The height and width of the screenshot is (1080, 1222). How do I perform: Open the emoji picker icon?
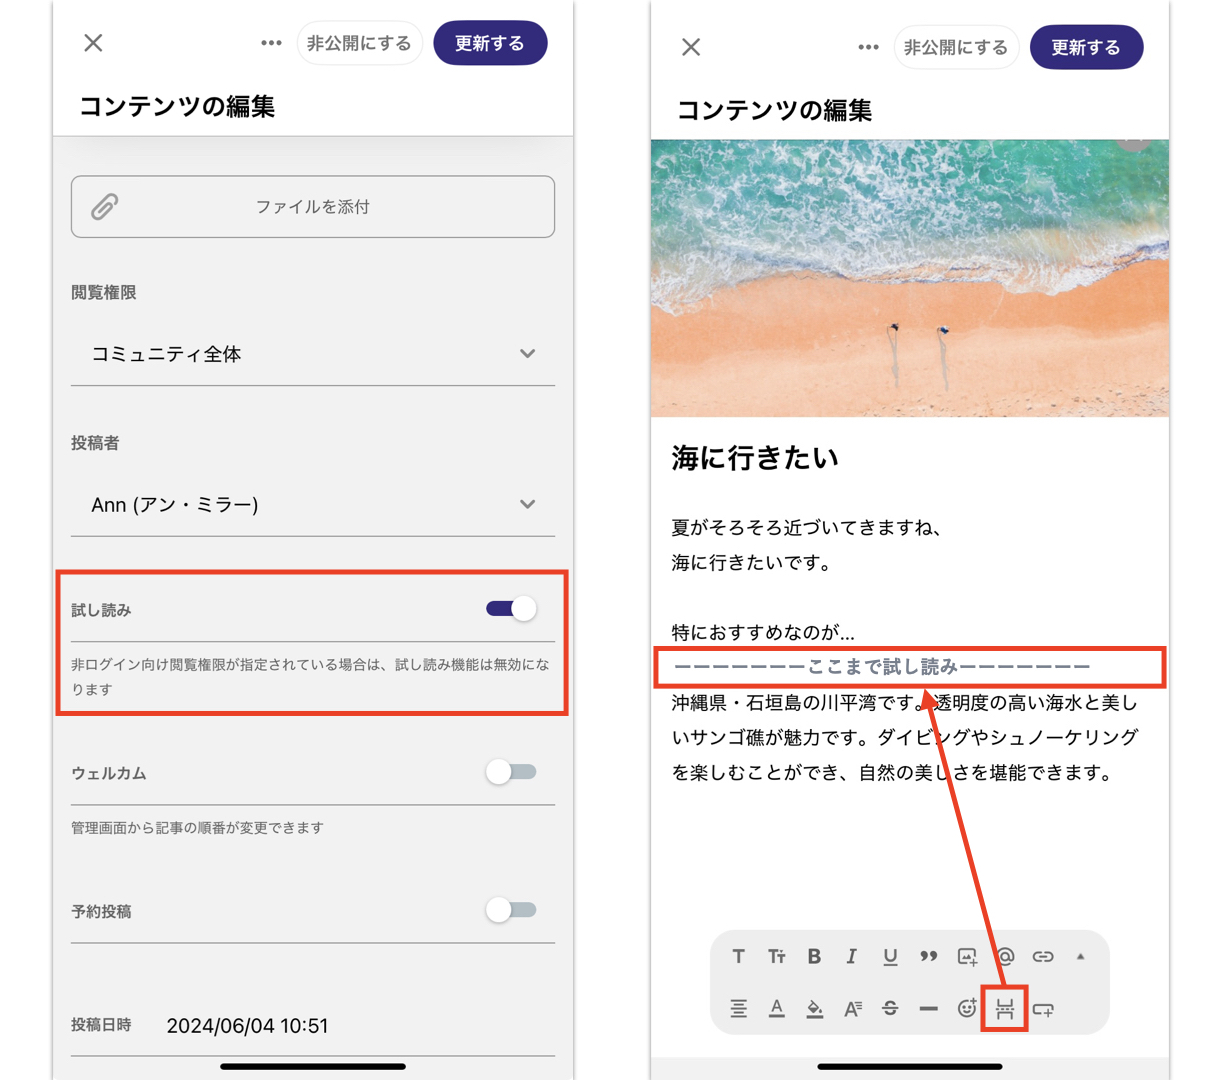point(966,1009)
